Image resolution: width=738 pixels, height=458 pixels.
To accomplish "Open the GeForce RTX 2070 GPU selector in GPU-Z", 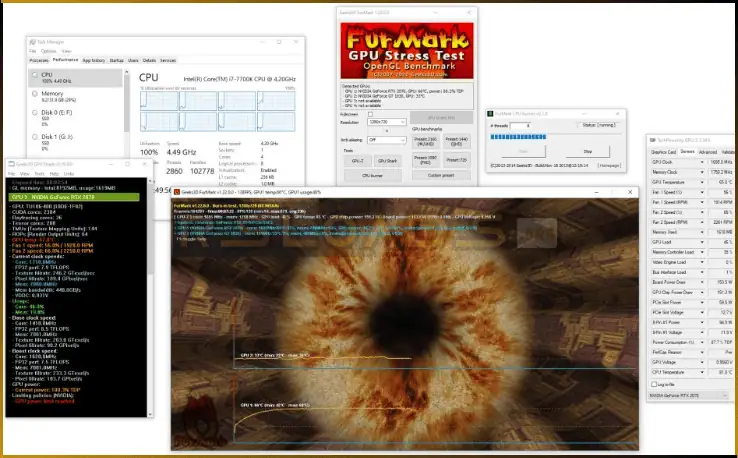I will point(689,395).
